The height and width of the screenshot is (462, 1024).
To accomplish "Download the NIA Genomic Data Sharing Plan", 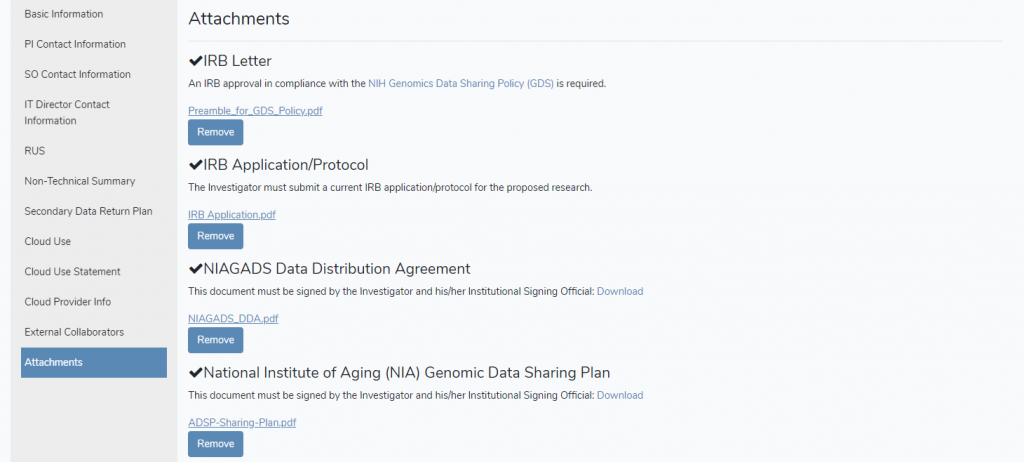I will click(x=619, y=395).
